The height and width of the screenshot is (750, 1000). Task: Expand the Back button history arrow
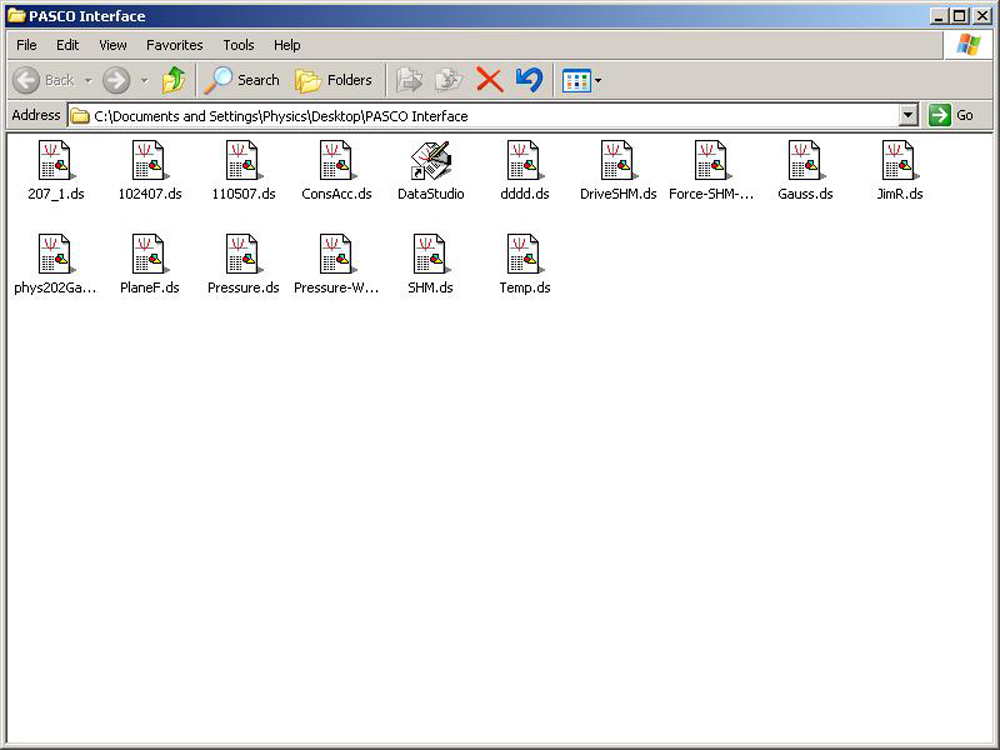[x=88, y=81]
